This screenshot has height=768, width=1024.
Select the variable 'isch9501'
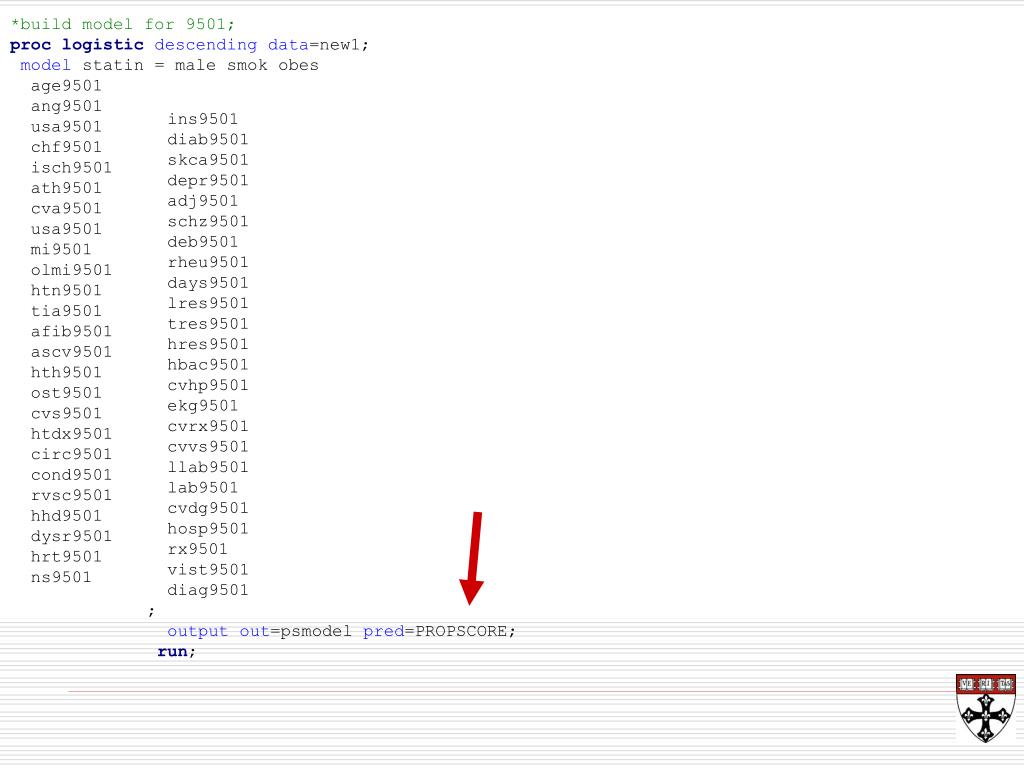(71, 168)
